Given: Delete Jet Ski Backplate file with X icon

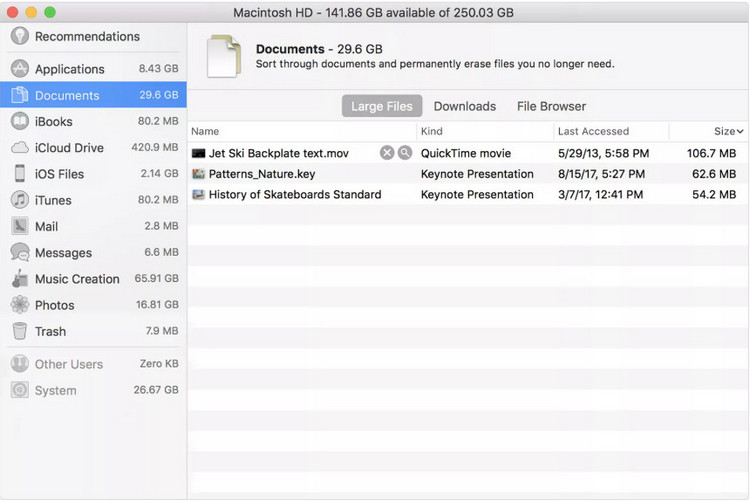Looking at the screenshot, I should (x=387, y=153).
